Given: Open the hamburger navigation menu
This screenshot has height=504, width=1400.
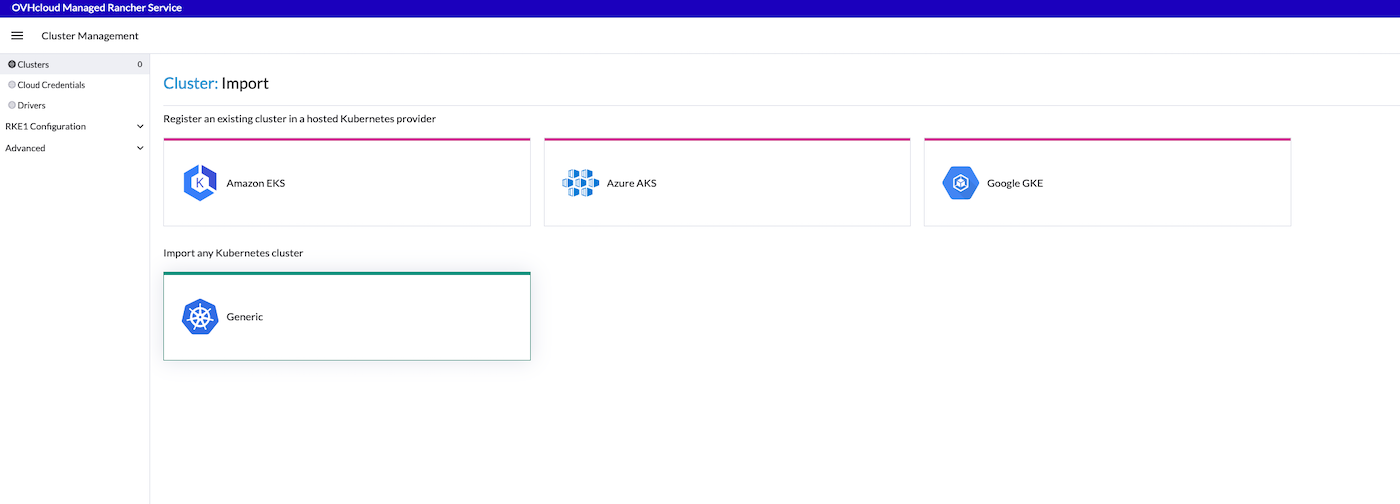Looking at the screenshot, I should pos(17,36).
